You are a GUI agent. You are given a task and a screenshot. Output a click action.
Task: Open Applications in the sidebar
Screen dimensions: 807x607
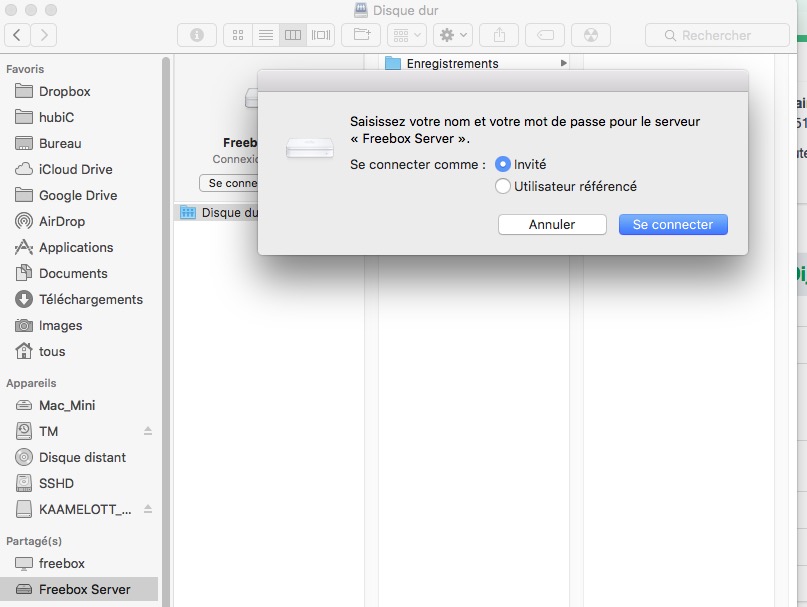[x=79, y=247]
